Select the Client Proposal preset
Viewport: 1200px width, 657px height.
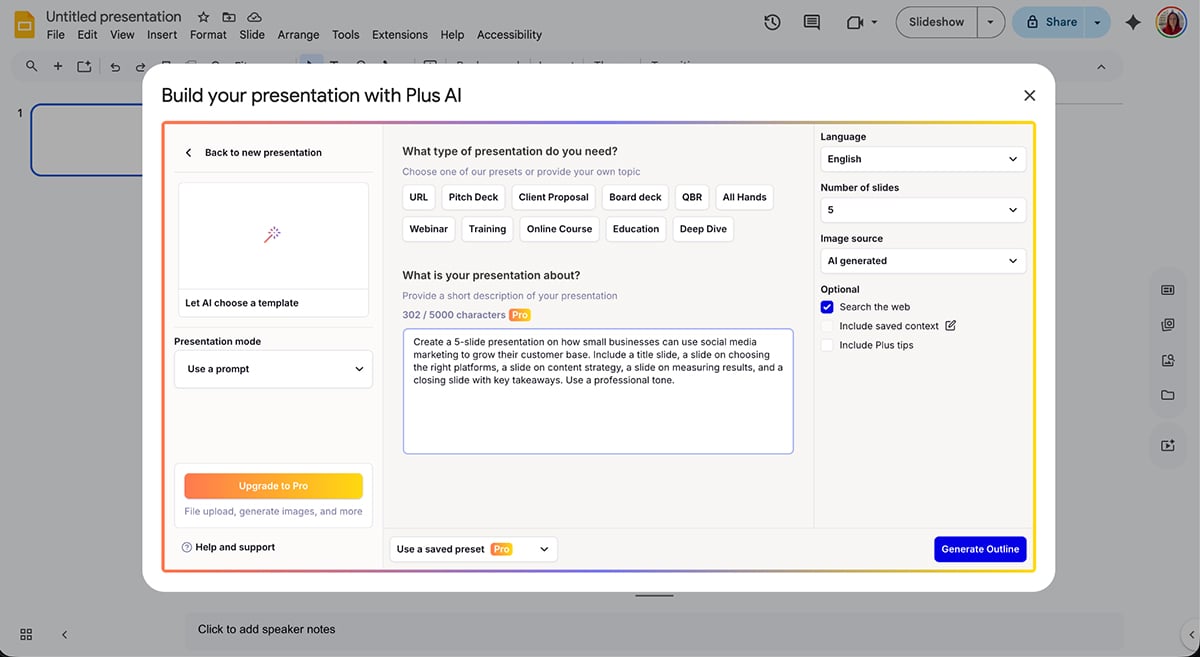point(554,197)
